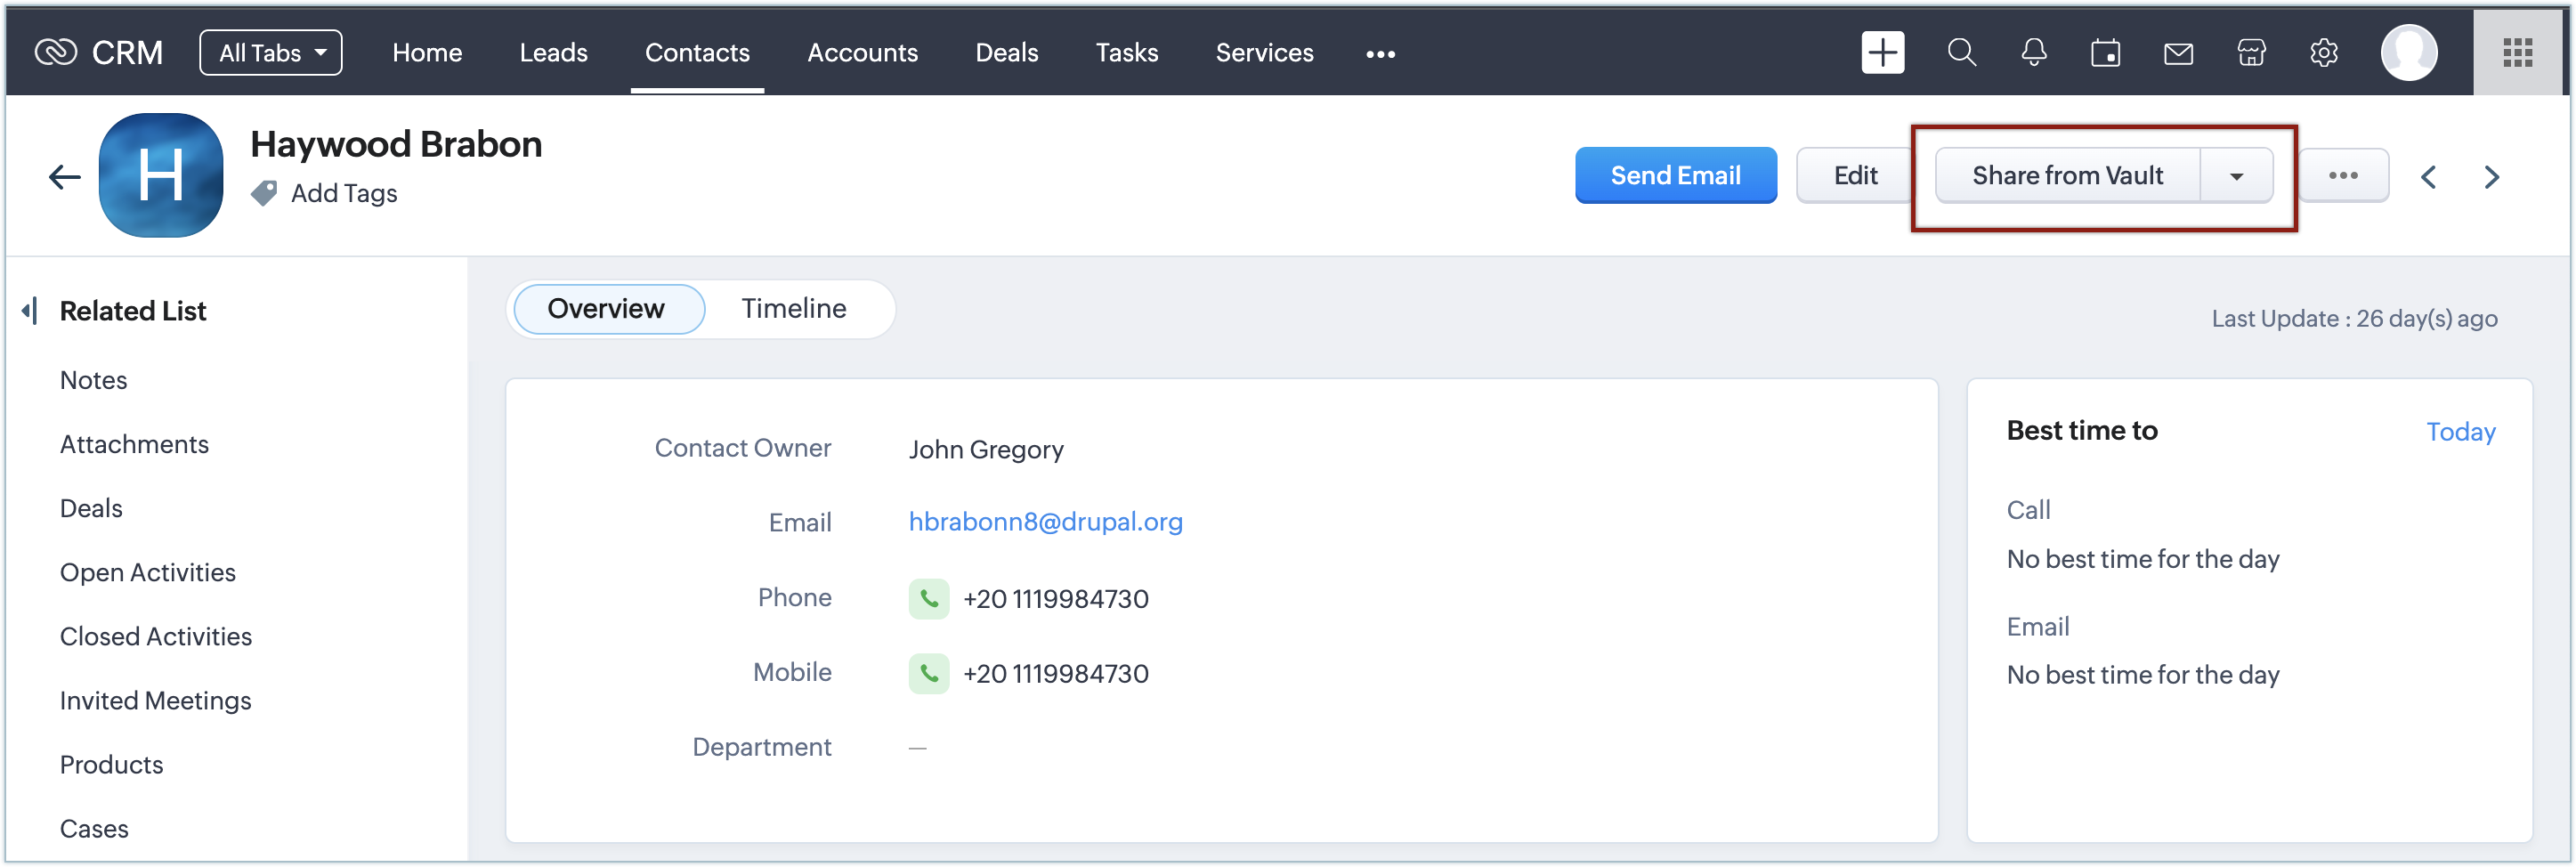
Task: Click the tag icon beside Add Tags
Action: coord(264,193)
